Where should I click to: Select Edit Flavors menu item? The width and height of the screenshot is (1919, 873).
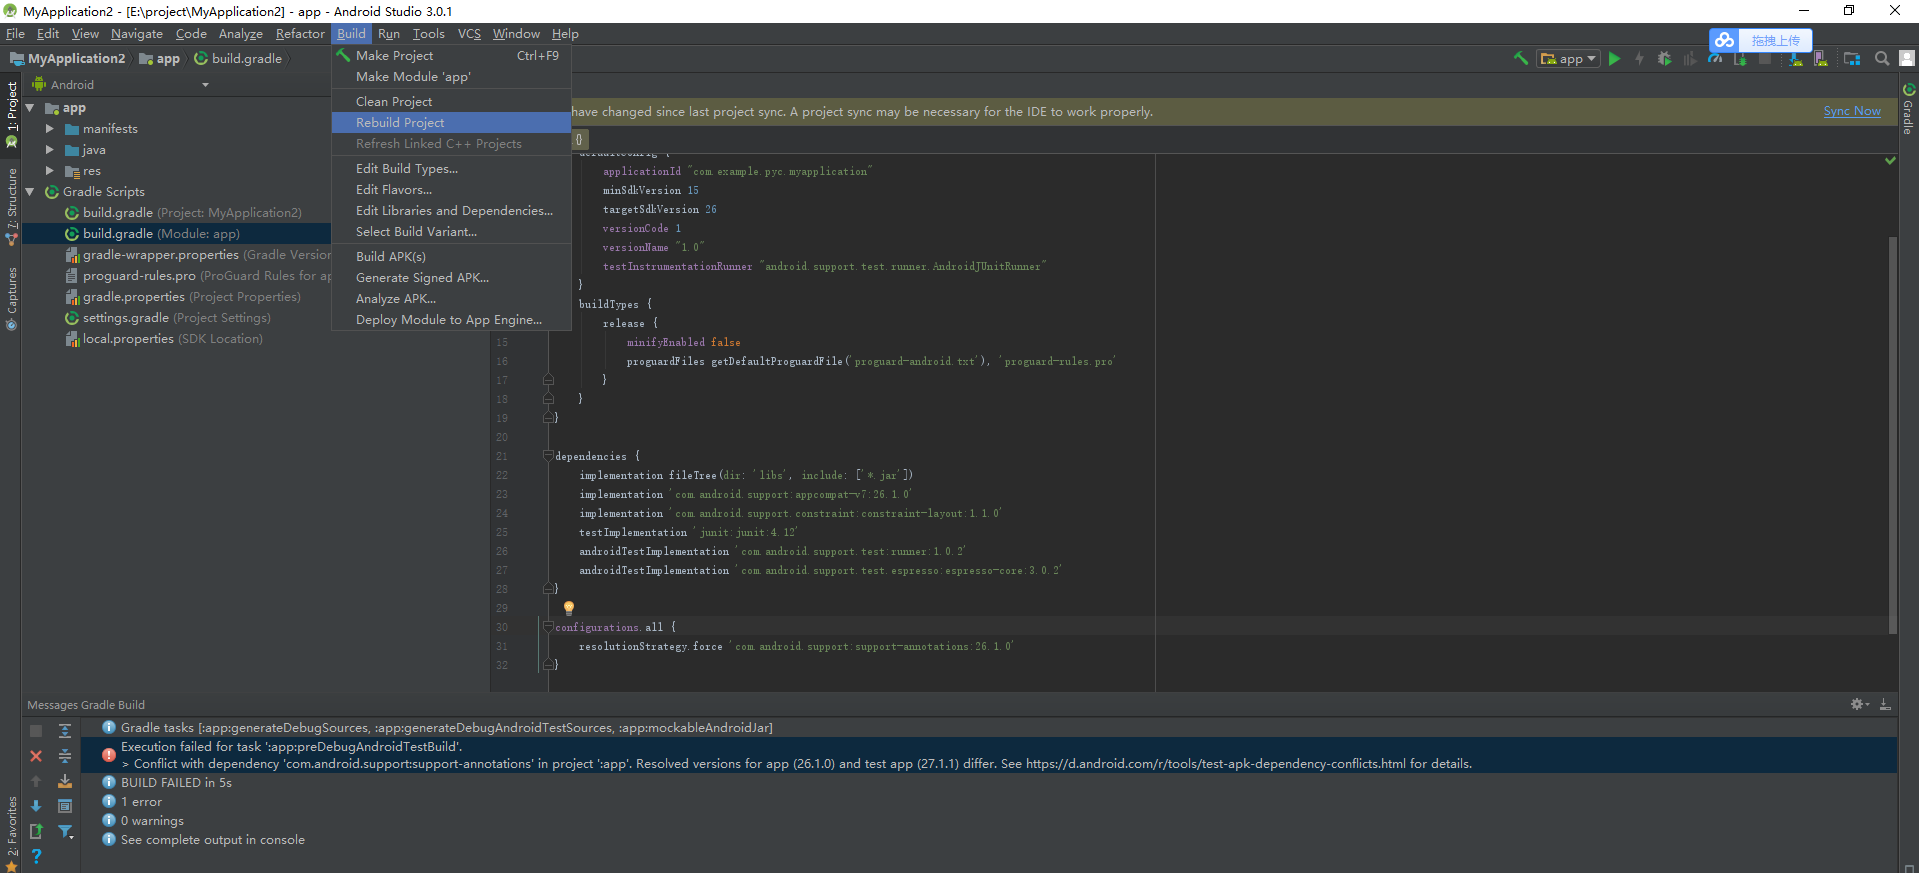click(451, 190)
